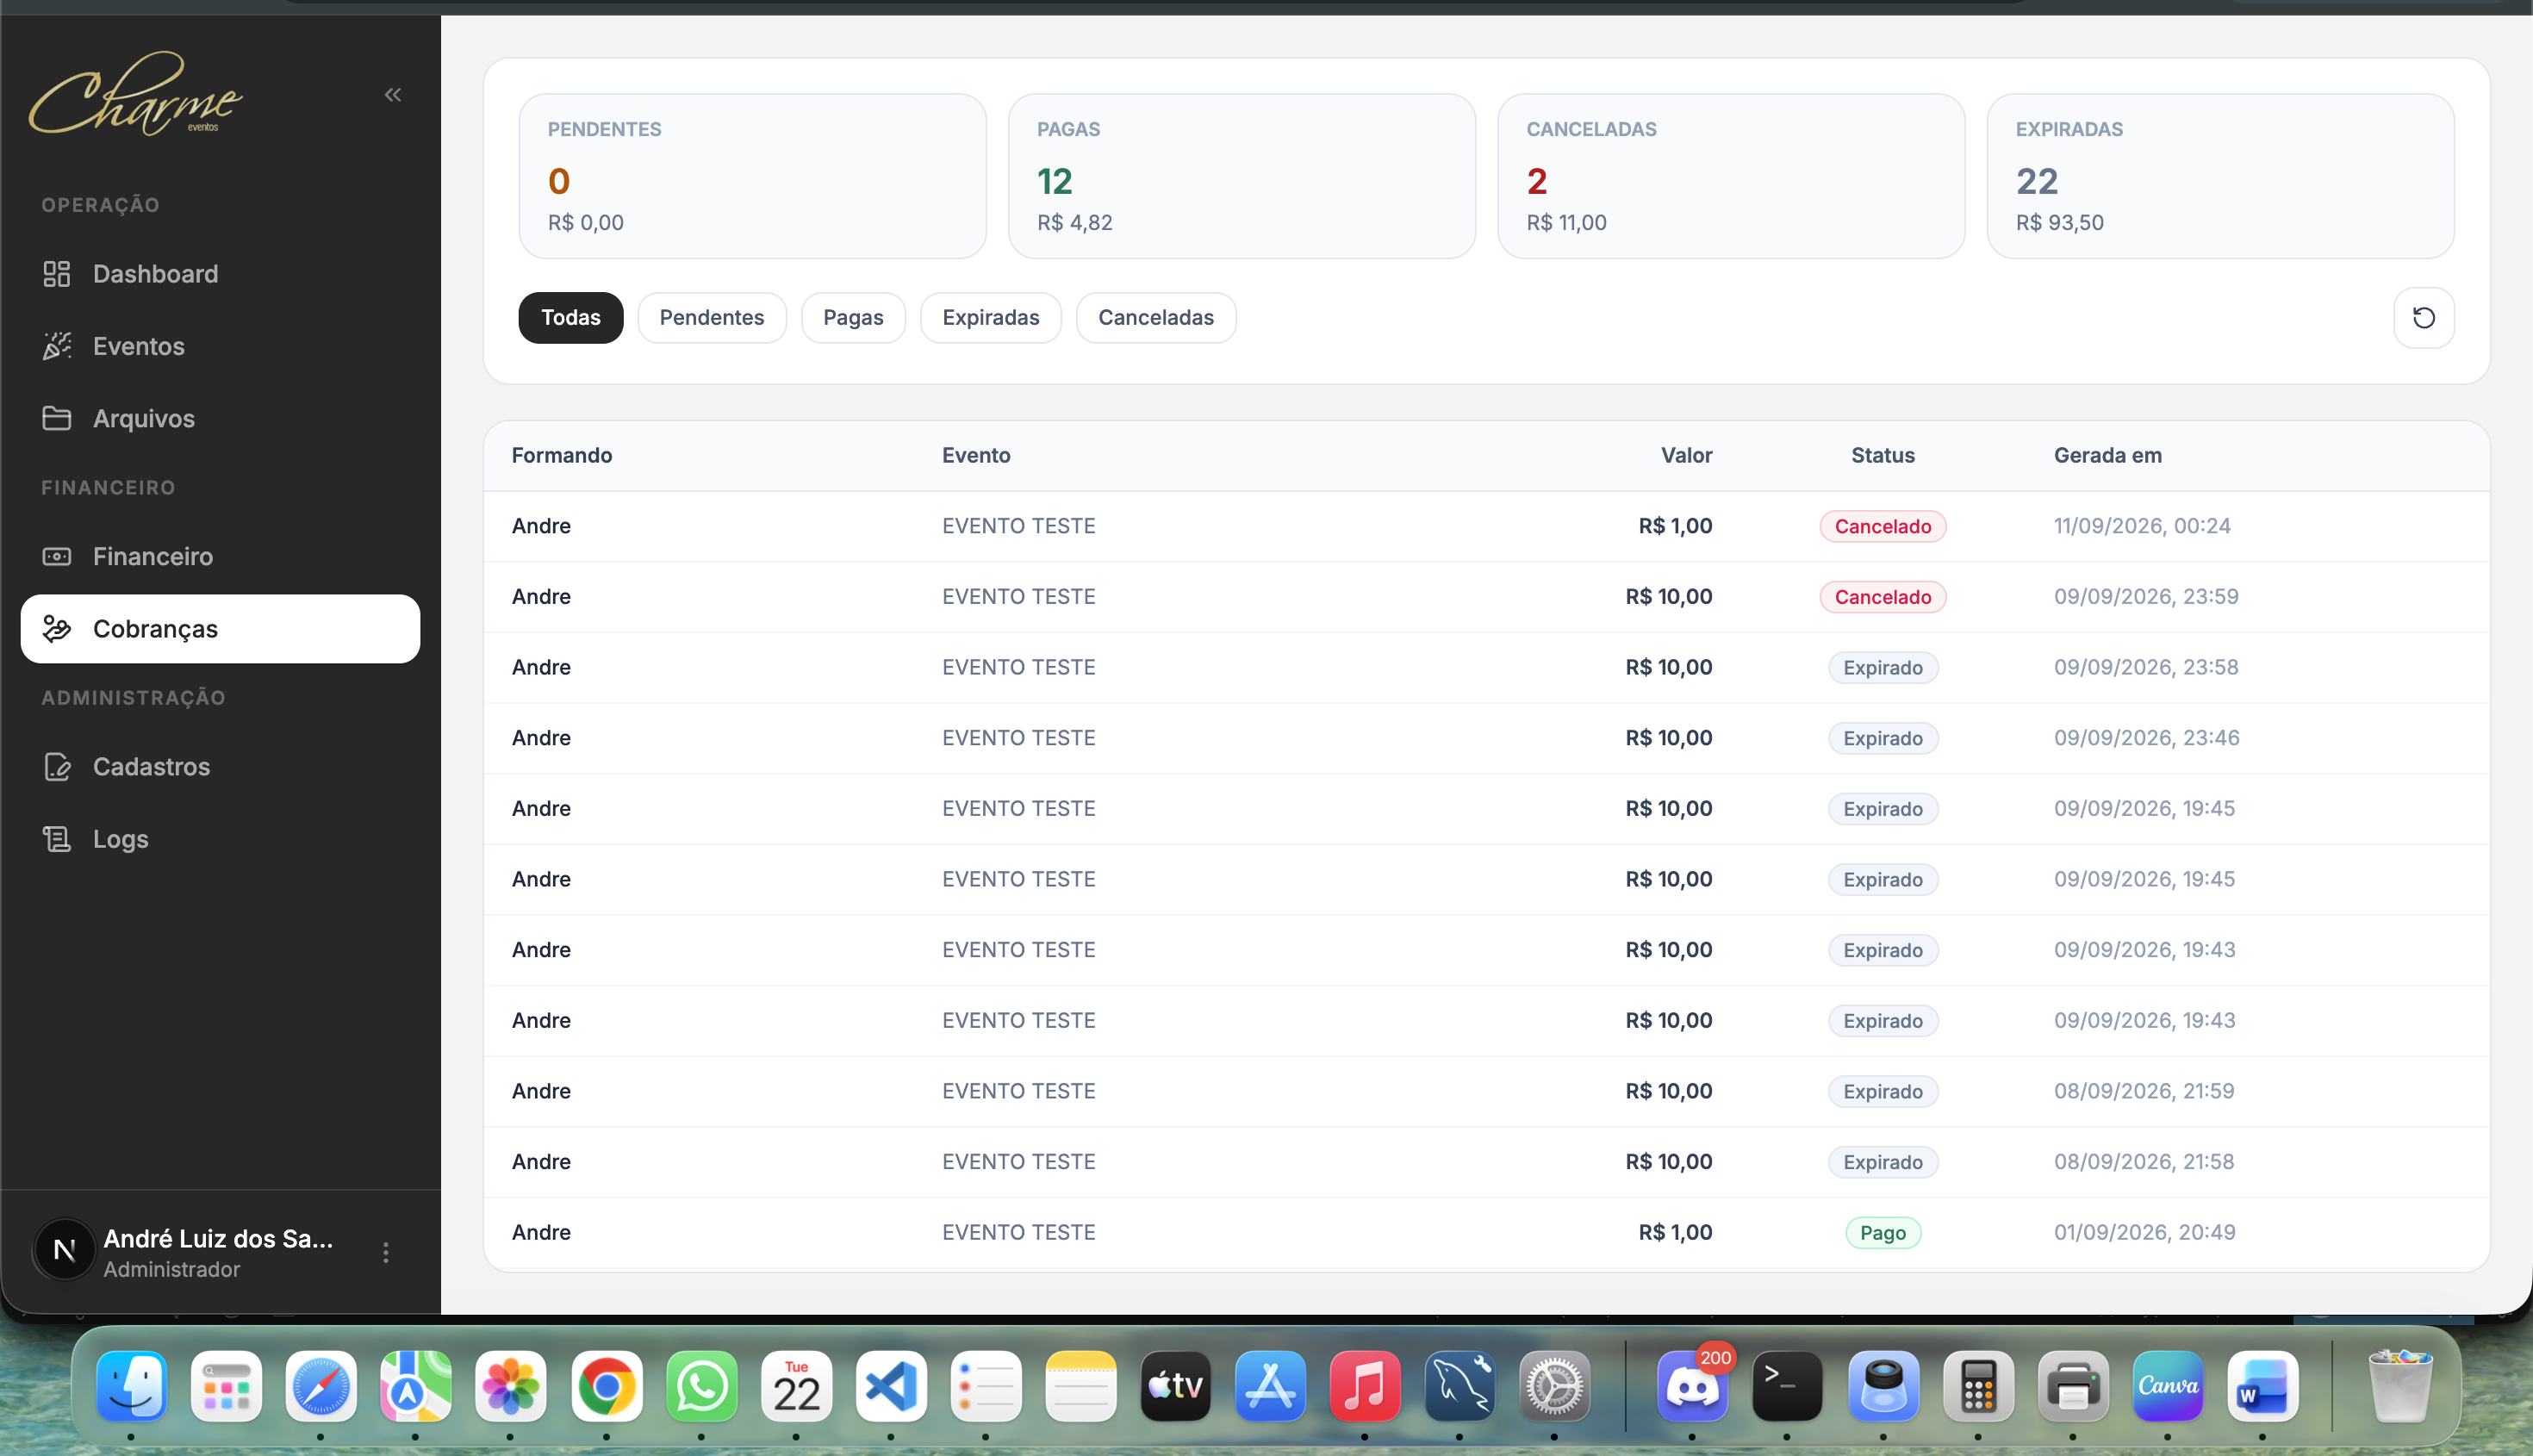
Task: Filter by Pendentes tab
Action: pyautogui.click(x=711, y=318)
